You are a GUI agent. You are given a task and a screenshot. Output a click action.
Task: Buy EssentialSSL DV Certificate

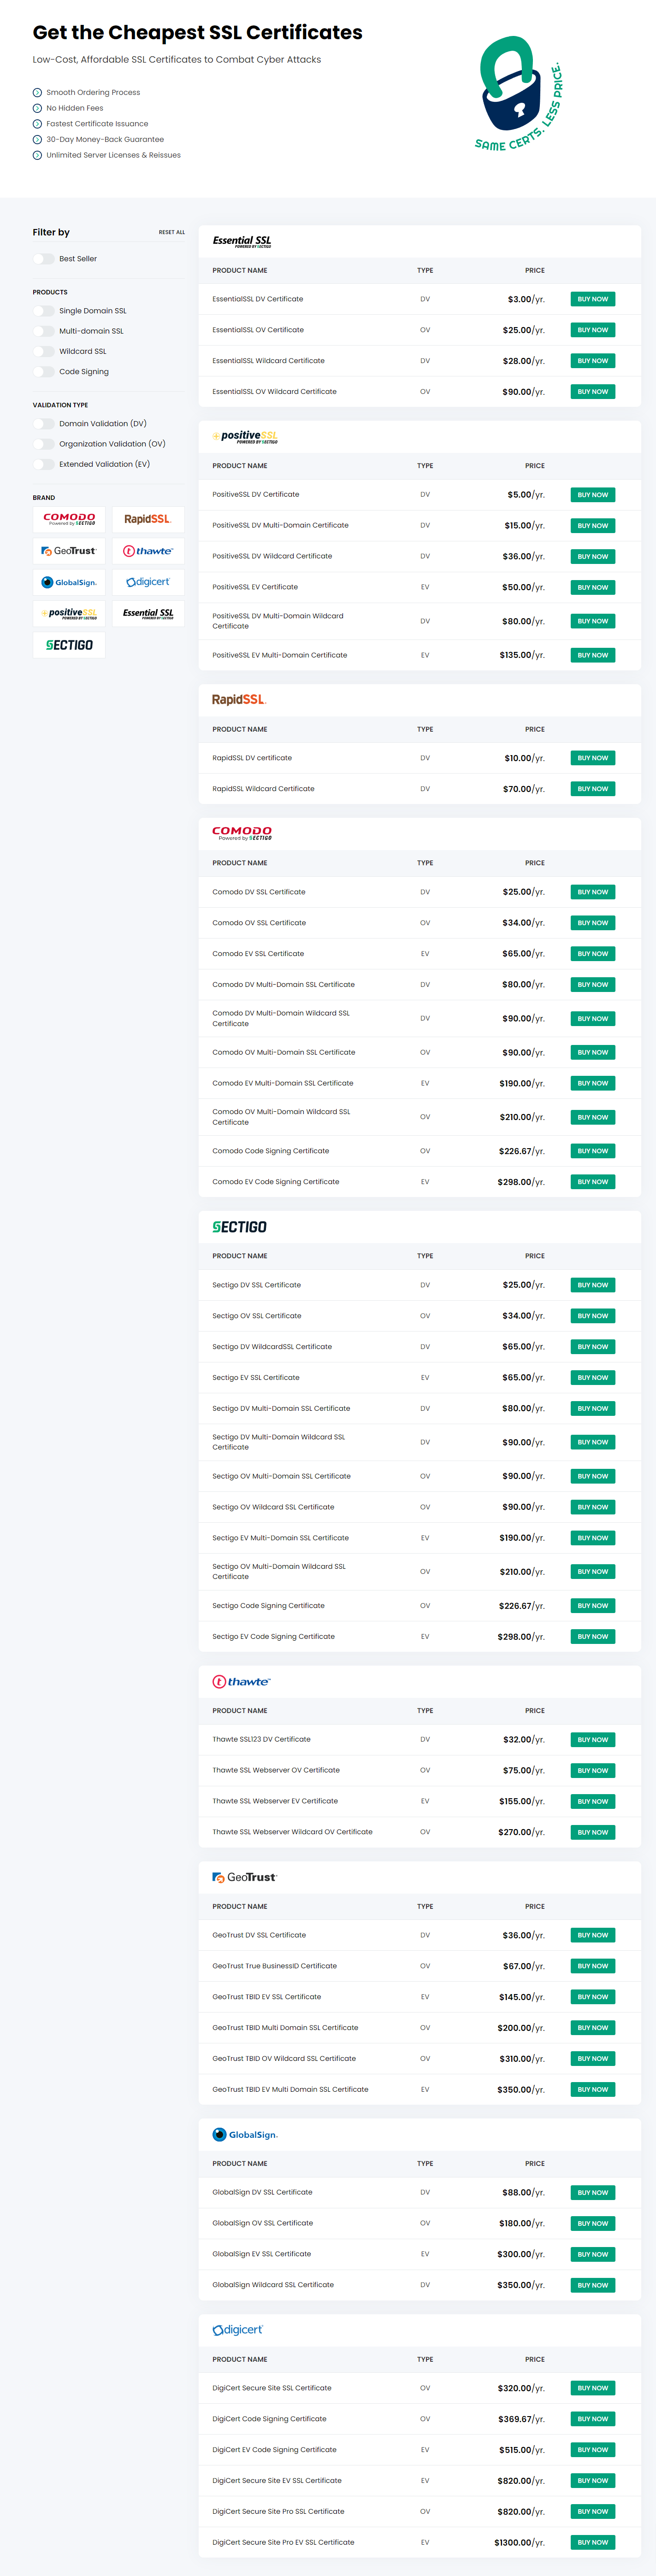pyautogui.click(x=593, y=299)
